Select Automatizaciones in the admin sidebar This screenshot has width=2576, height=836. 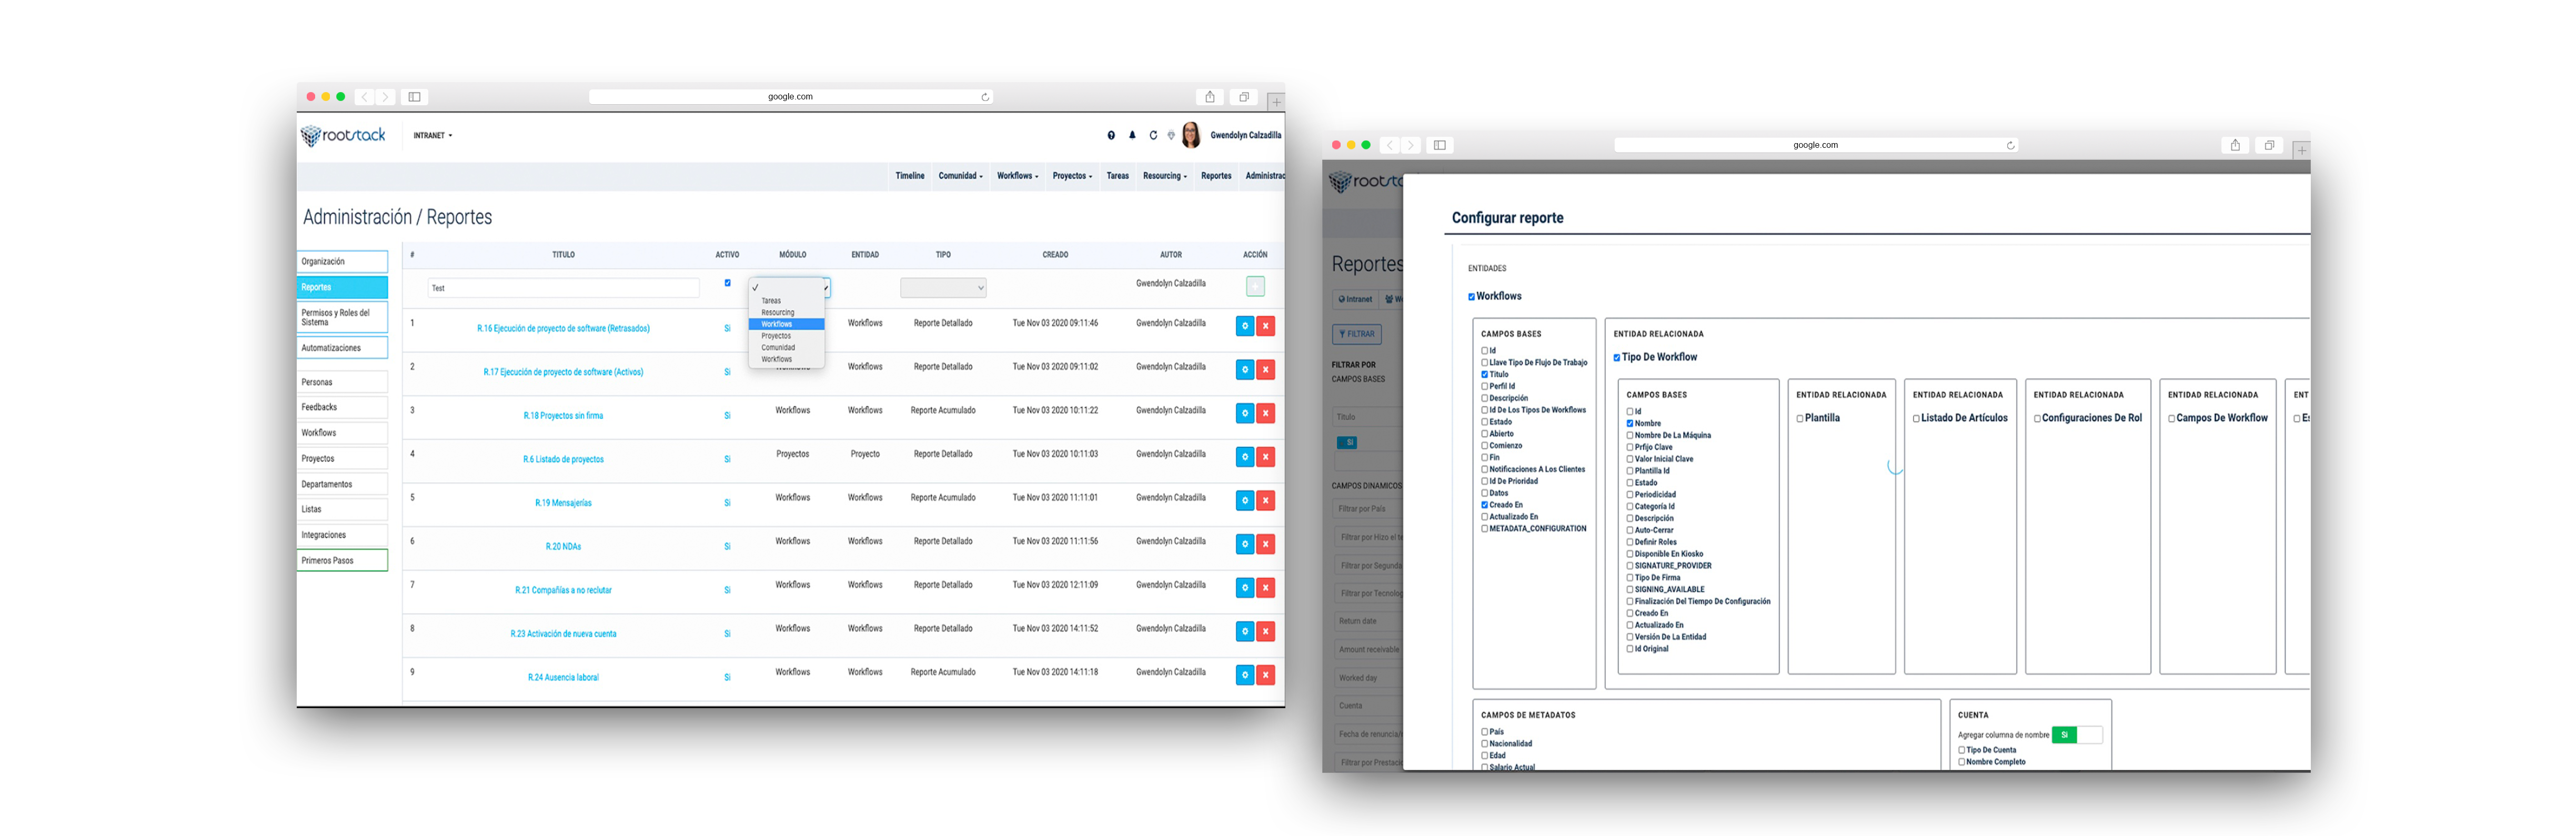342,348
